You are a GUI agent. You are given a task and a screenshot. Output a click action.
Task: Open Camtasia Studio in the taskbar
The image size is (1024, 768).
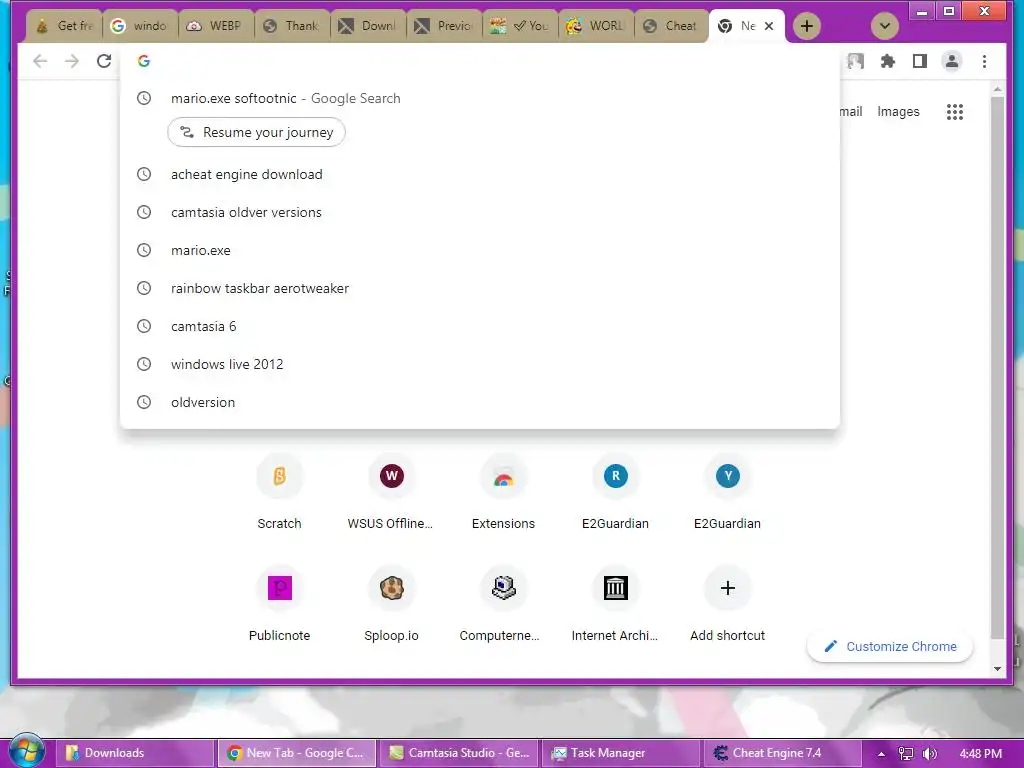tap(459, 753)
